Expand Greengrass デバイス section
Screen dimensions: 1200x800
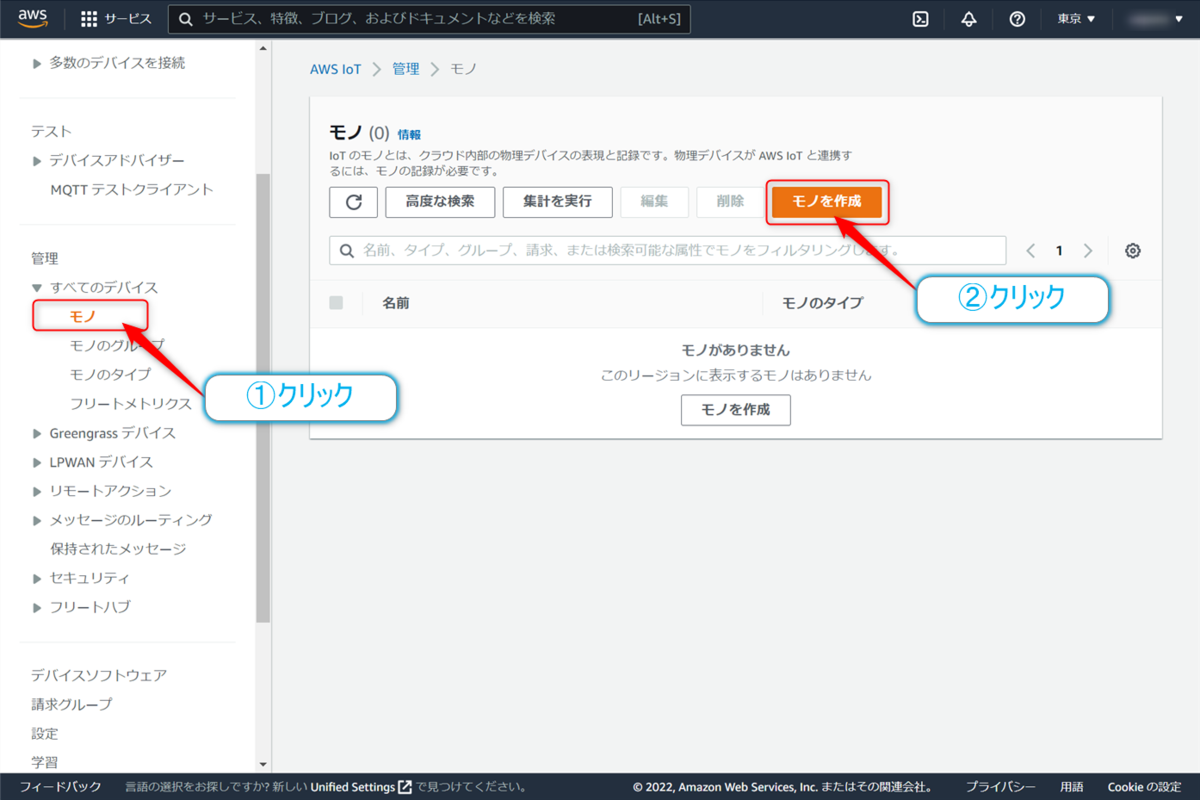(x=38, y=434)
